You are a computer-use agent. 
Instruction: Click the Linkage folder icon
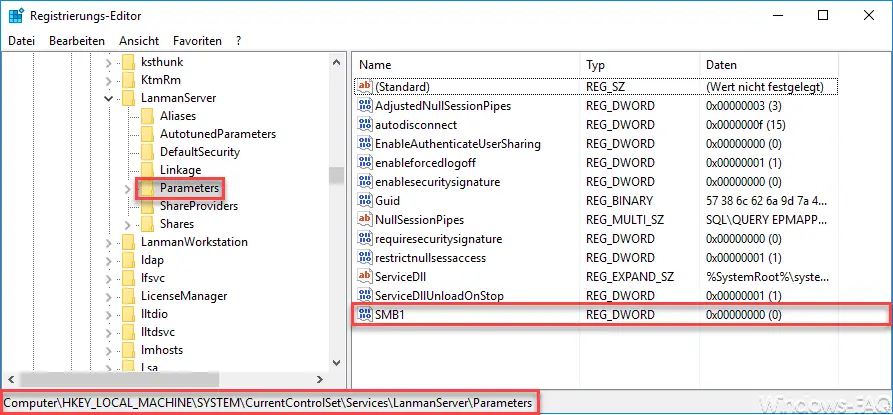click(x=148, y=170)
